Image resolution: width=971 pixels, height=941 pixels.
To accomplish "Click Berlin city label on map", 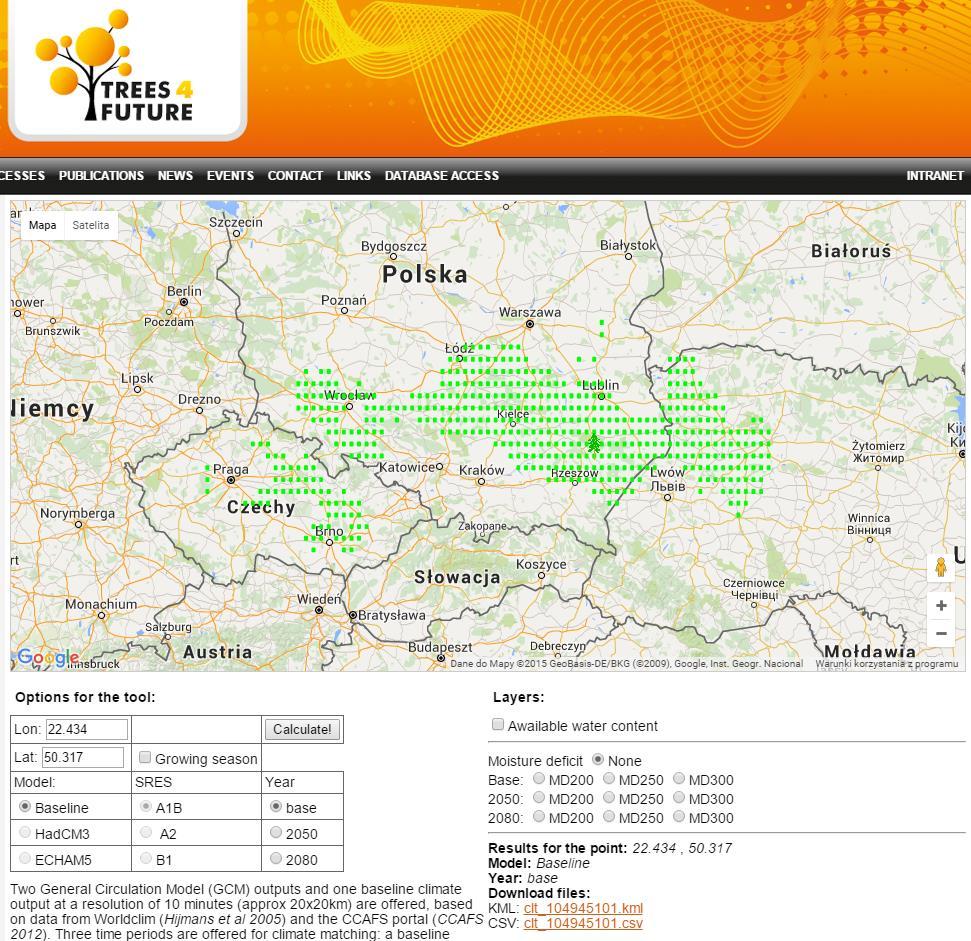I will 184,291.
